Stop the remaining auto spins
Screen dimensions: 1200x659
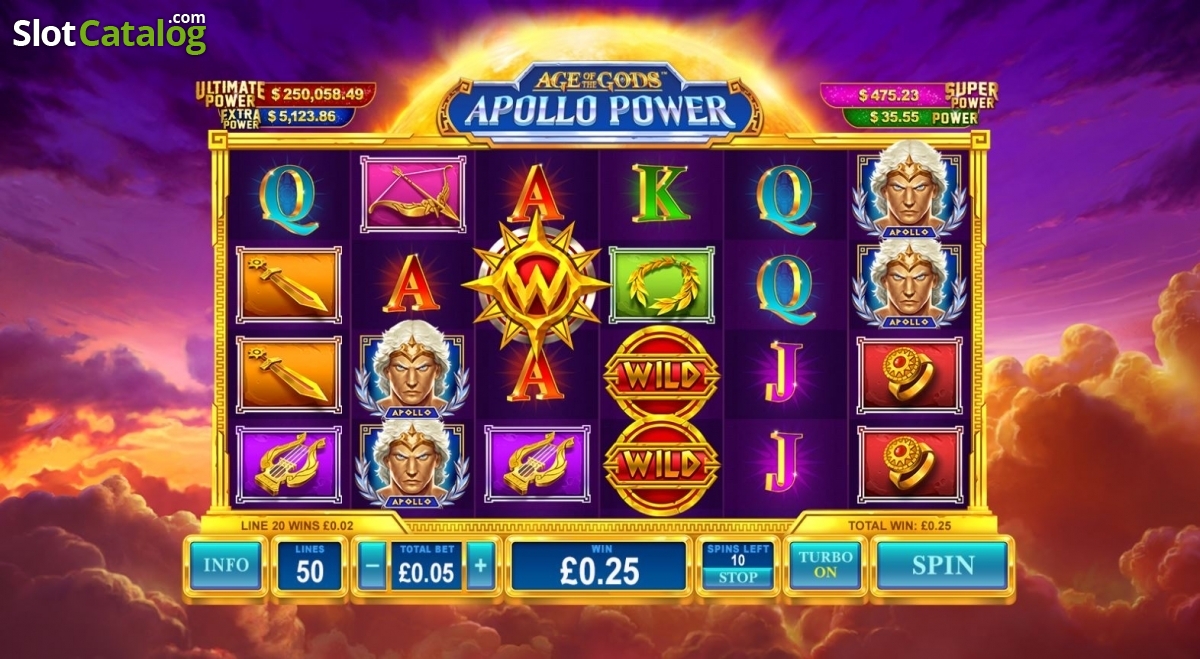(738, 577)
